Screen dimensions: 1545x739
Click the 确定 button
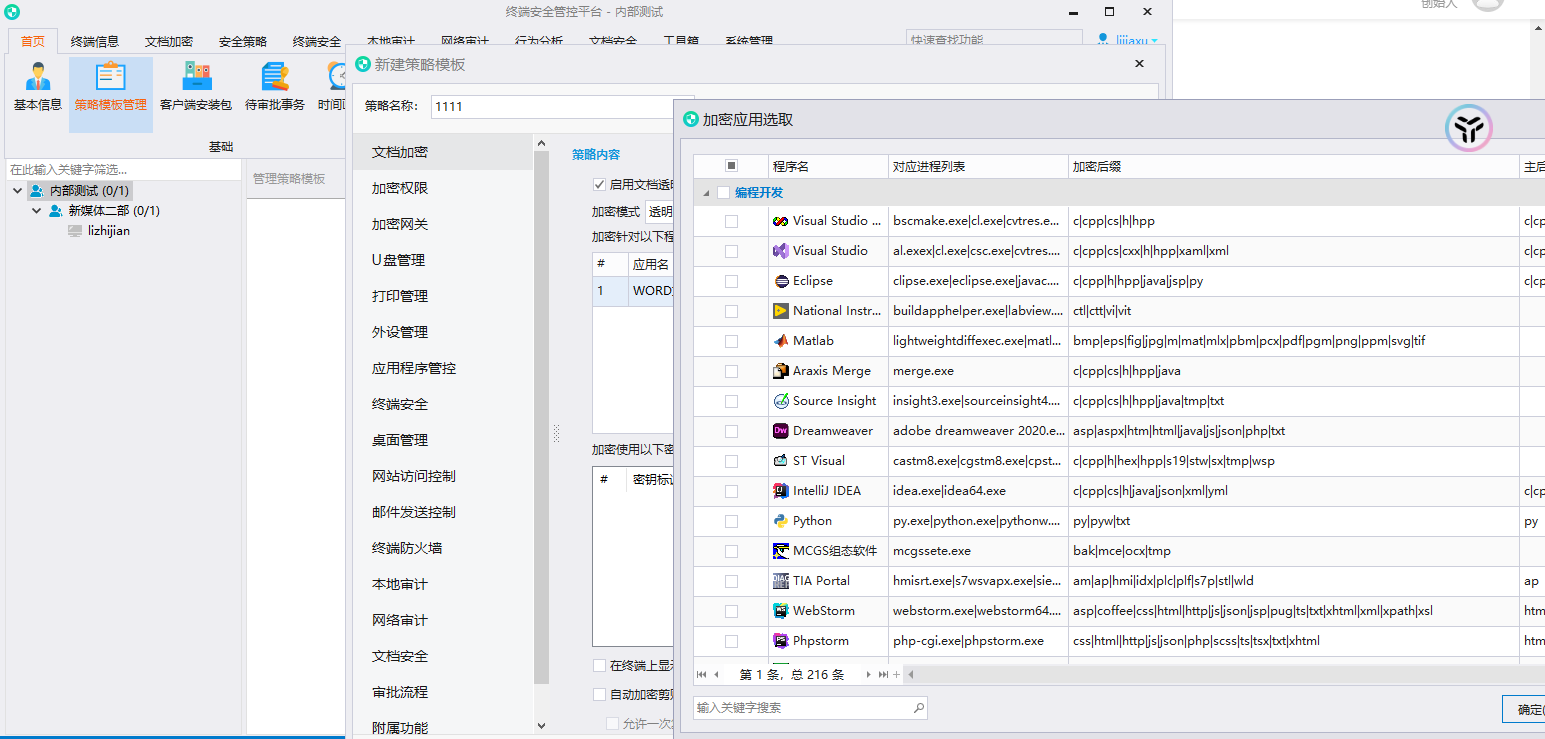pos(1525,709)
